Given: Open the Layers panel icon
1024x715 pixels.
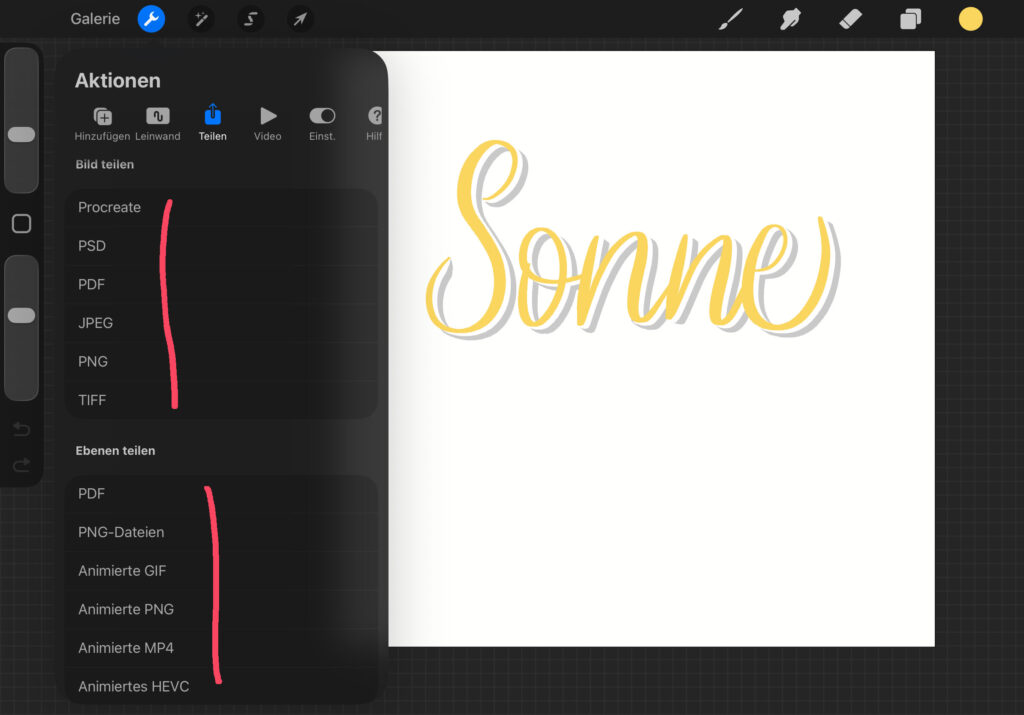Looking at the screenshot, I should tap(910, 19).
